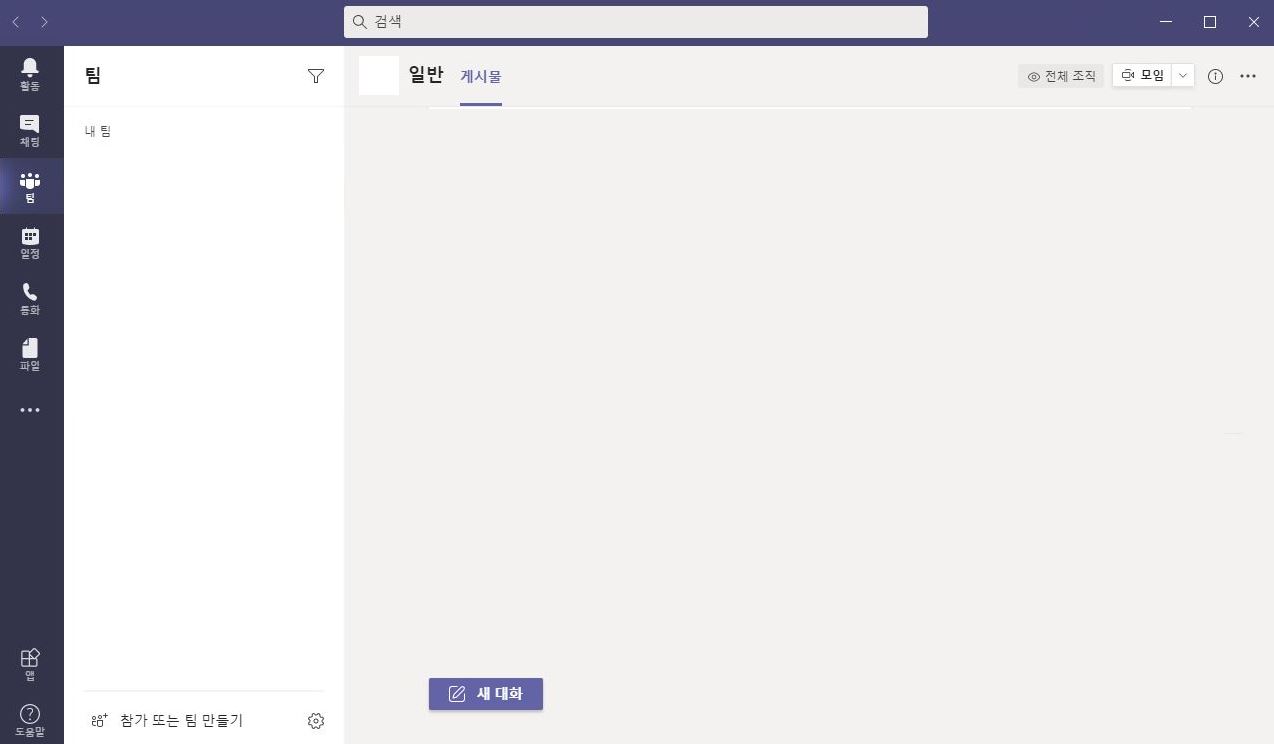Expand the Meet (모임) dropdown arrow
Image resolution: width=1274 pixels, height=744 pixels.
(1183, 75)
